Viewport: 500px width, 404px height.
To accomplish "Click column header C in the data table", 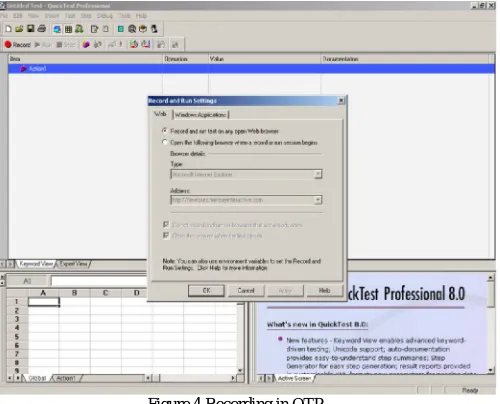I will tap(105, 293).
